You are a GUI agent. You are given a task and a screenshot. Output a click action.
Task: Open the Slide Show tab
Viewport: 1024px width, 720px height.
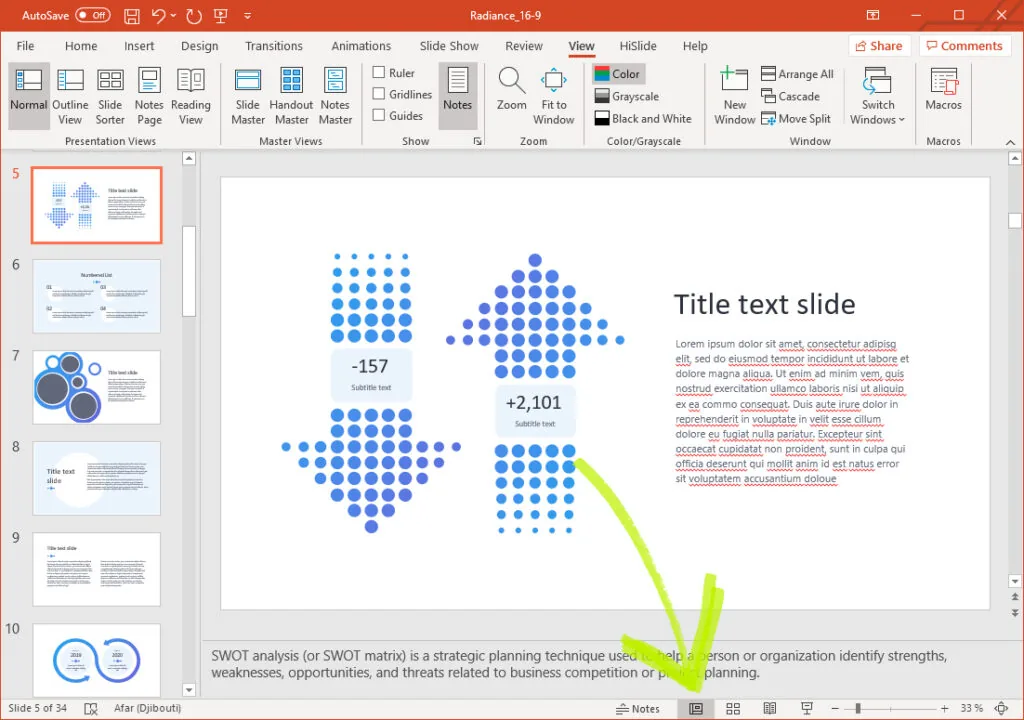pyautogui.click(x=449, y=46)
